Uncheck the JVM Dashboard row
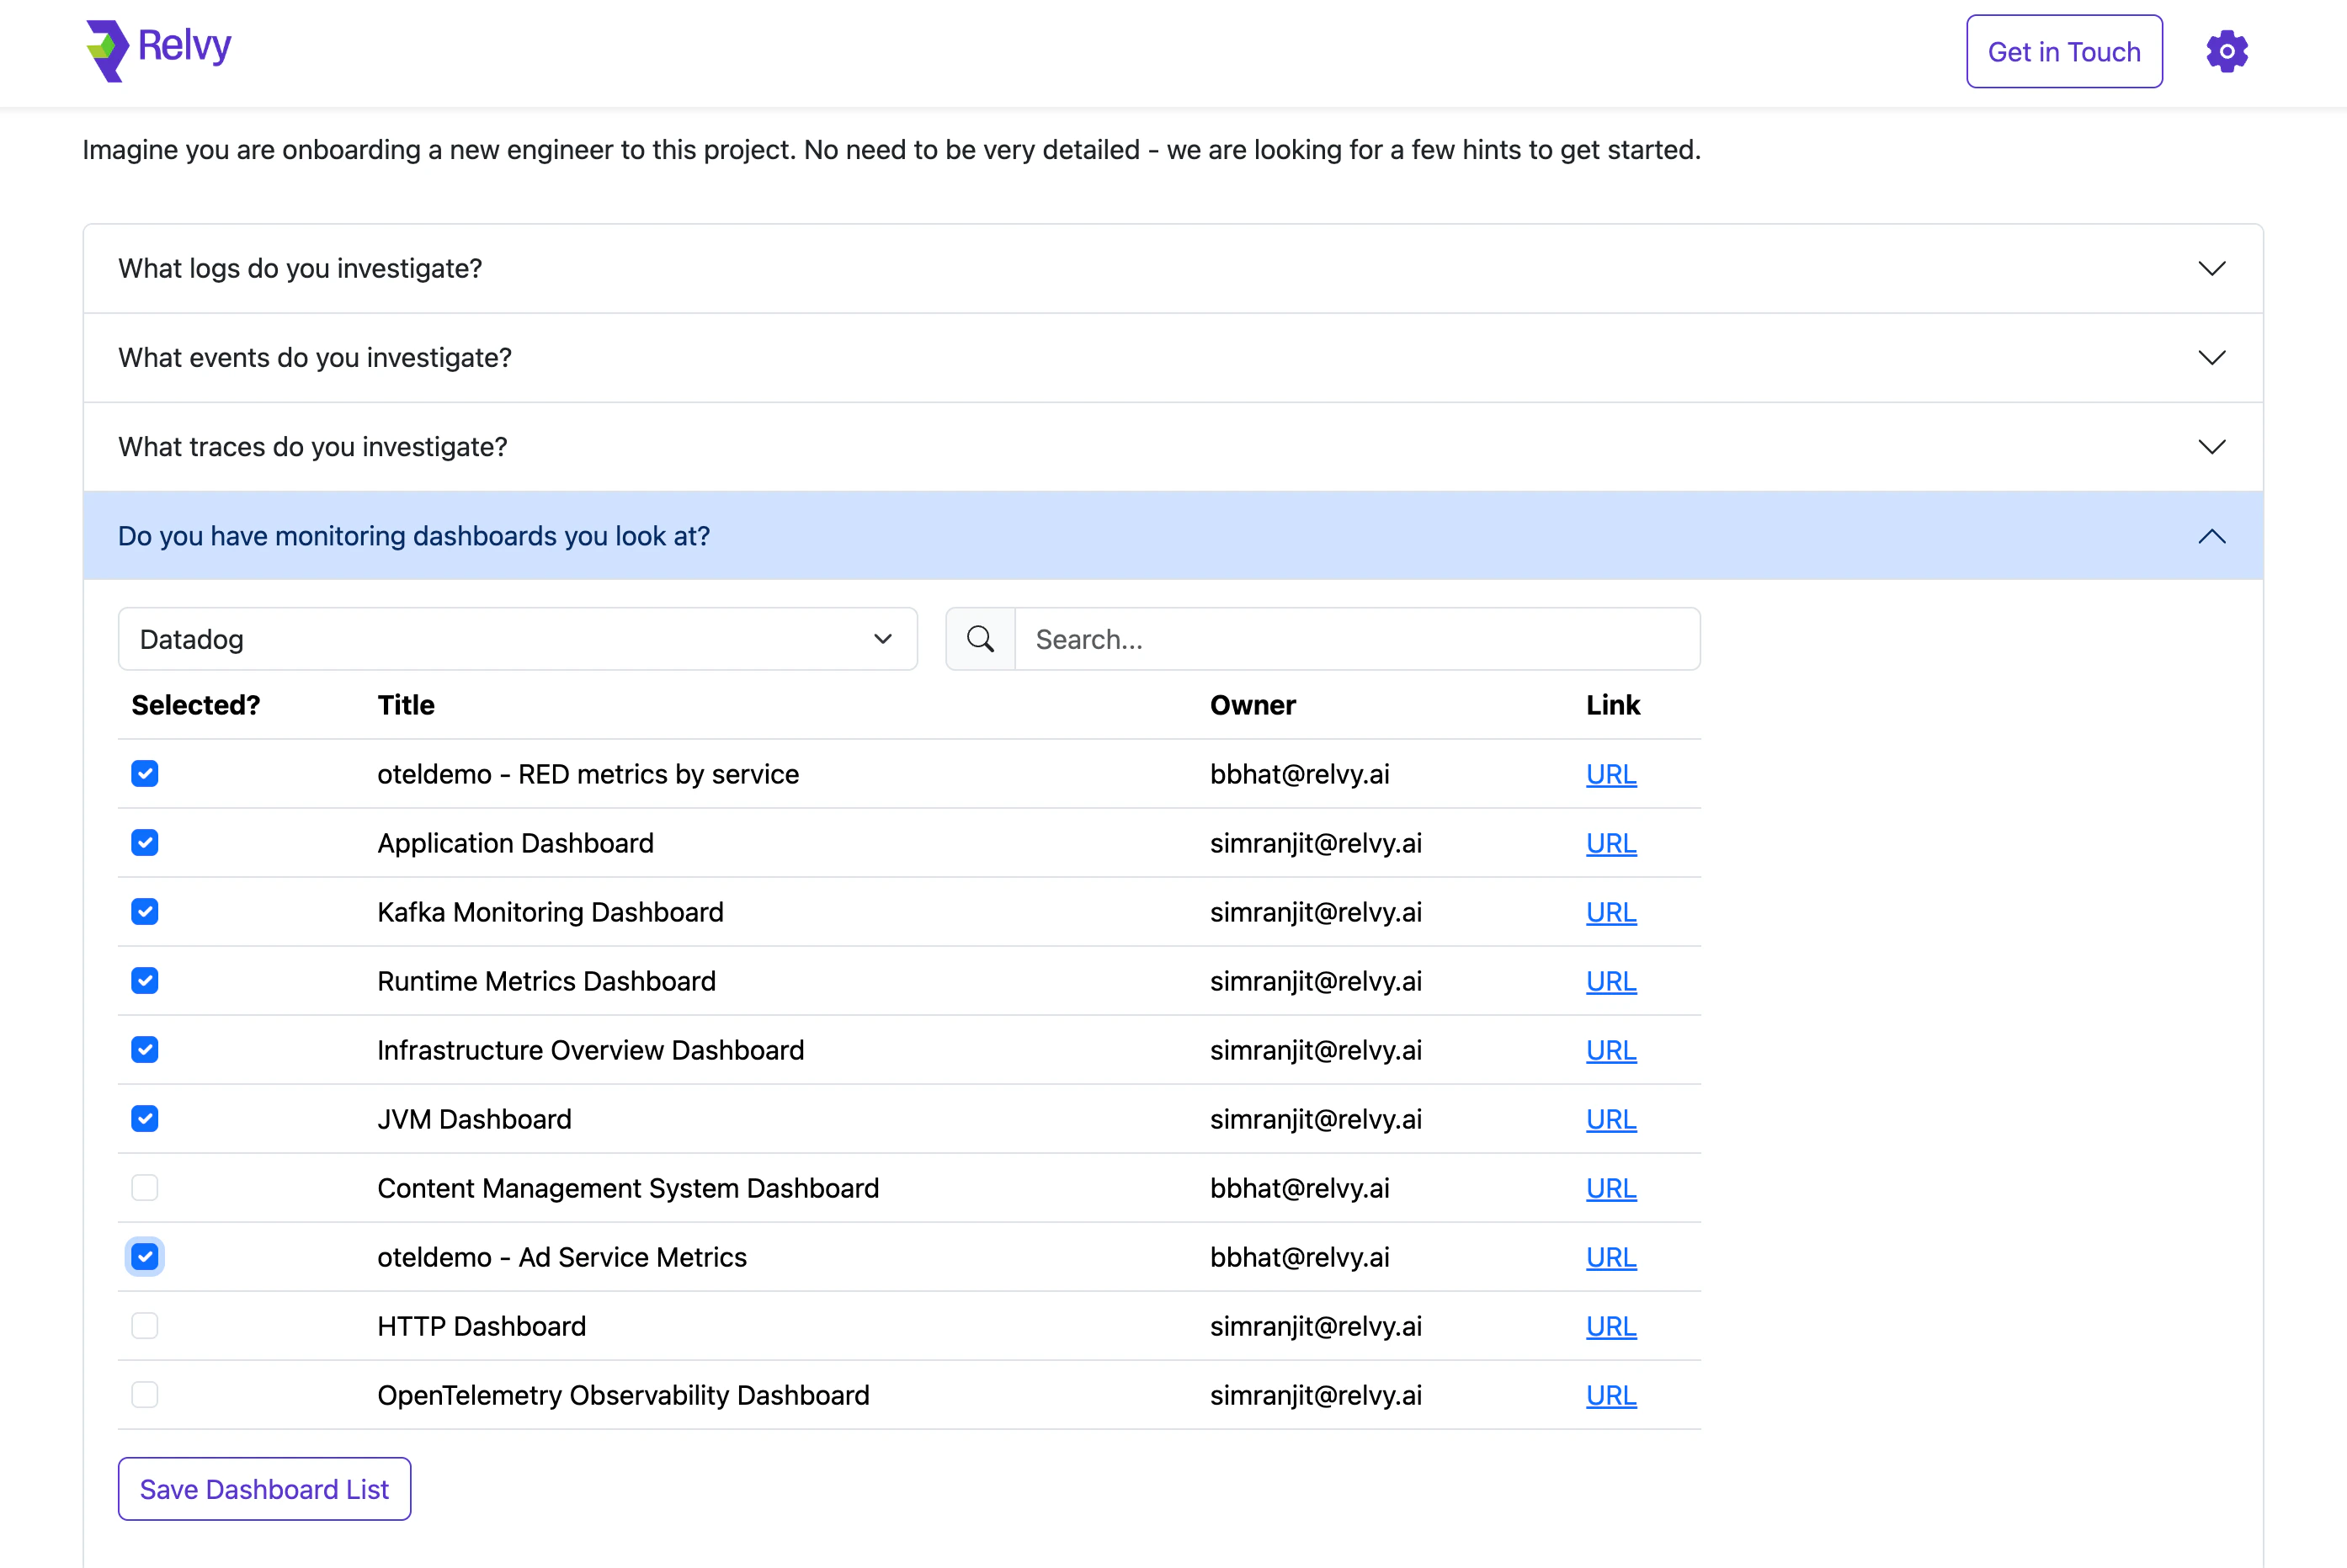2347x1568 pixels. (145, 1118)
